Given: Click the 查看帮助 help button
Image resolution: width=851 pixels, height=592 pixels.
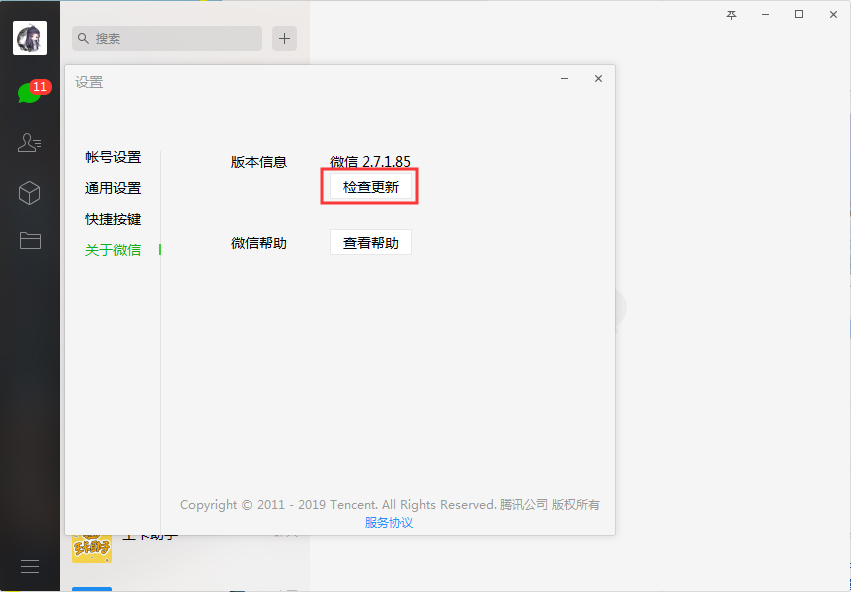Looking at the screenshot, I should 370,242.
